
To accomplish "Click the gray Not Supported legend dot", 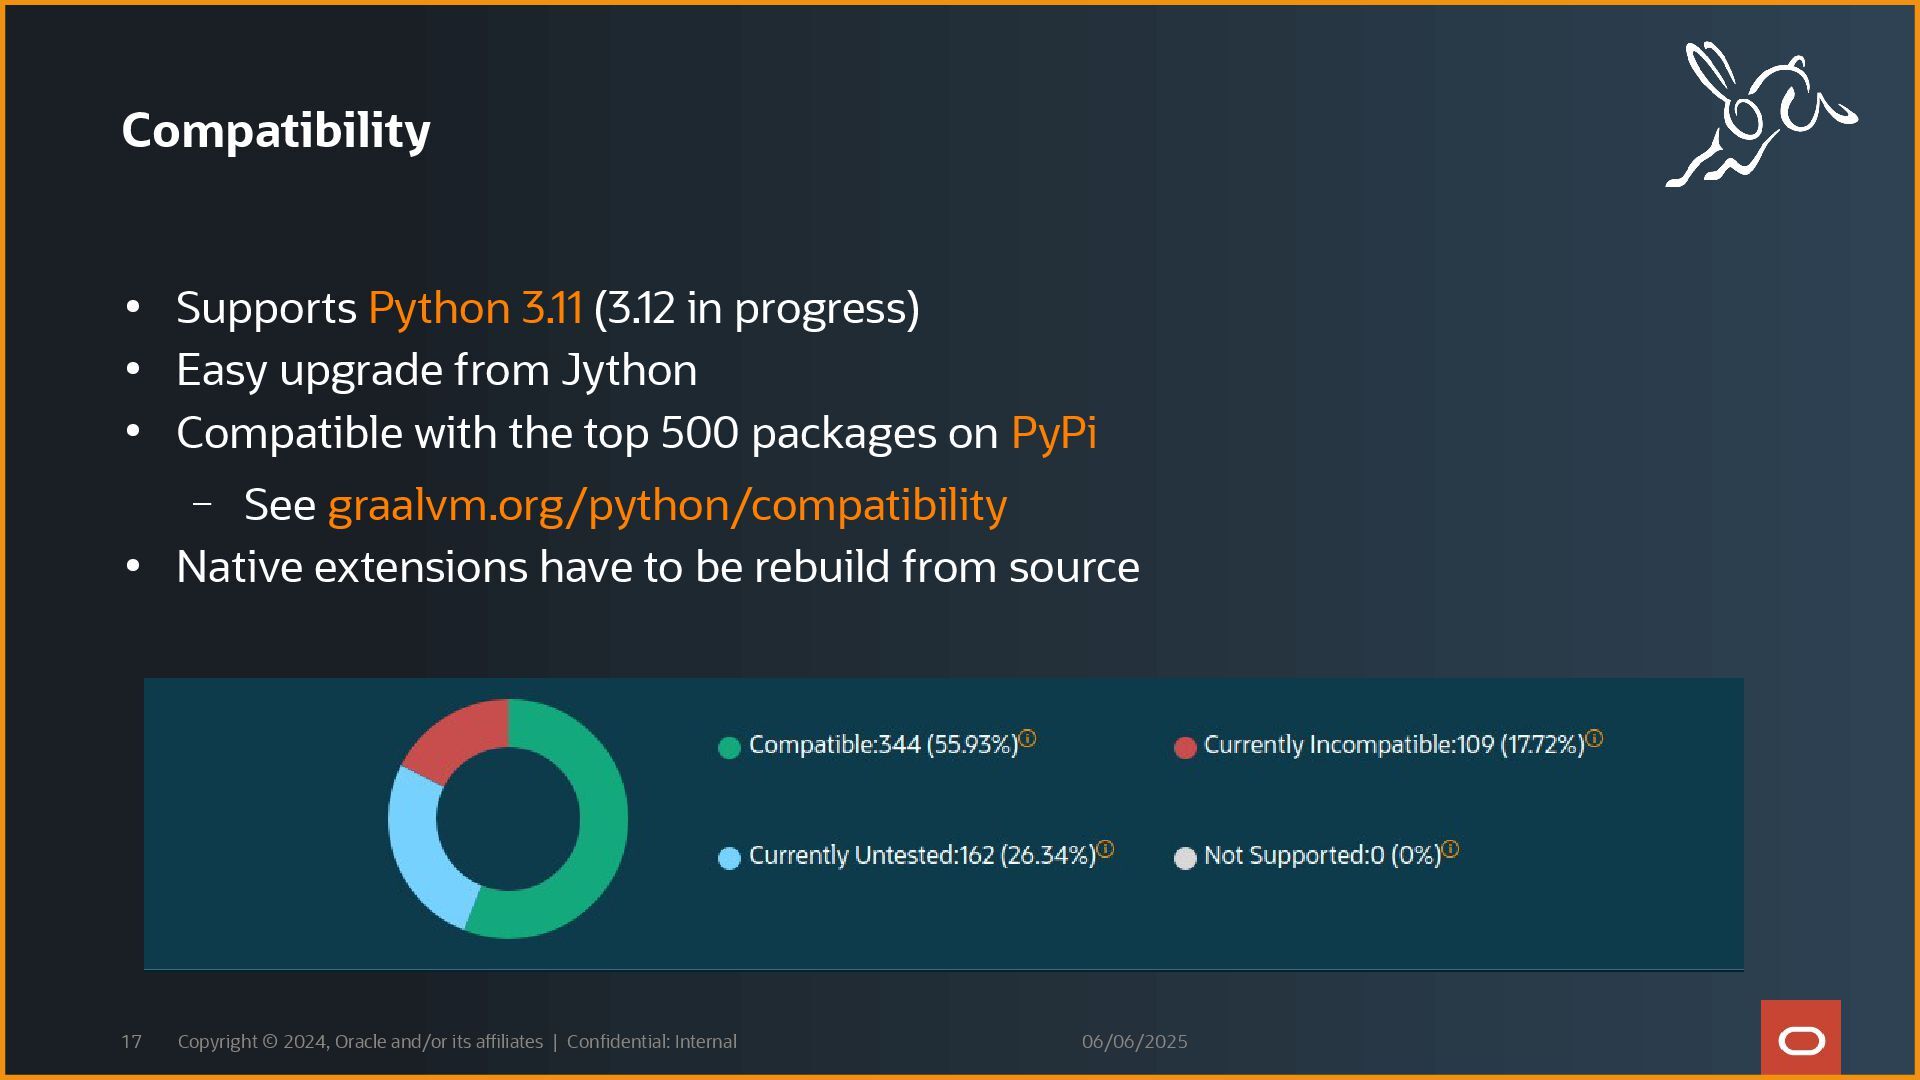I will click(1185, 858).
